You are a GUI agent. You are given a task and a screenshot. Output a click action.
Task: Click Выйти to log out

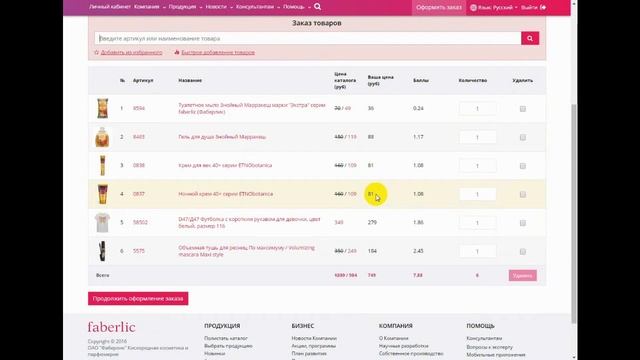coord(529,7)
